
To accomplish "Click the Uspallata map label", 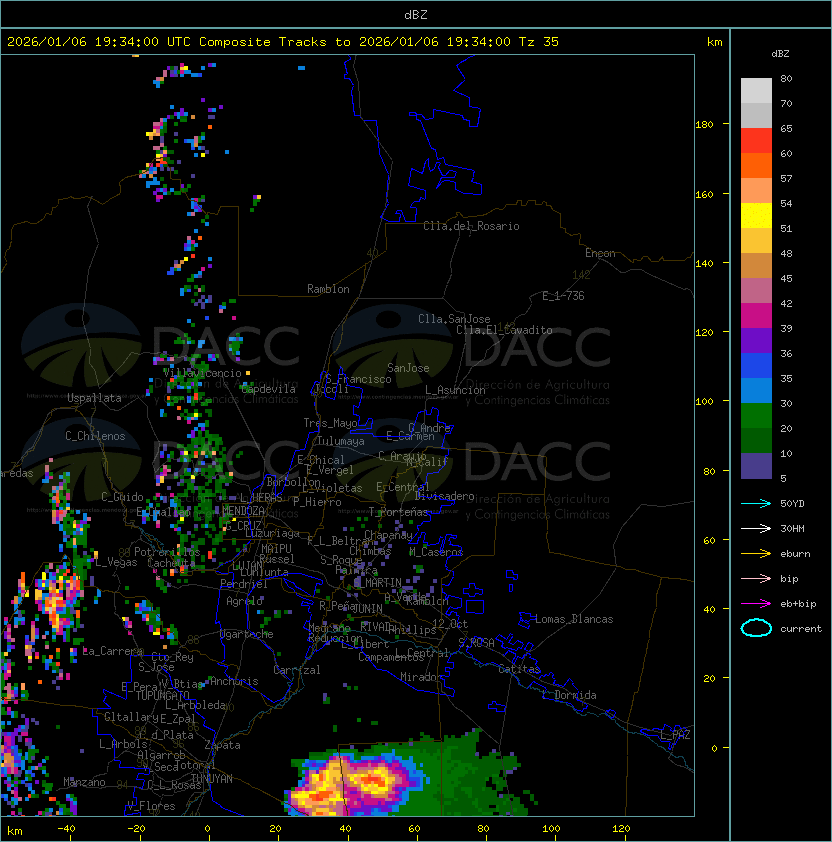I will point(94,398).
